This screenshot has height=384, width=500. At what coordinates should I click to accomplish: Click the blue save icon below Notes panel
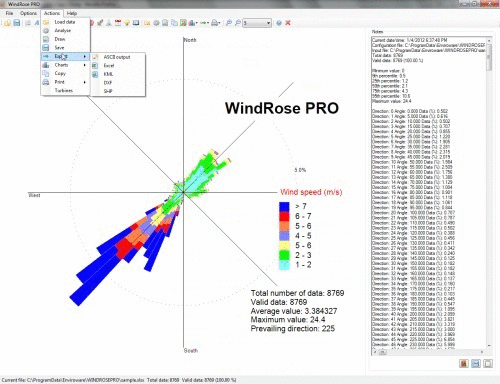[476, 363]
